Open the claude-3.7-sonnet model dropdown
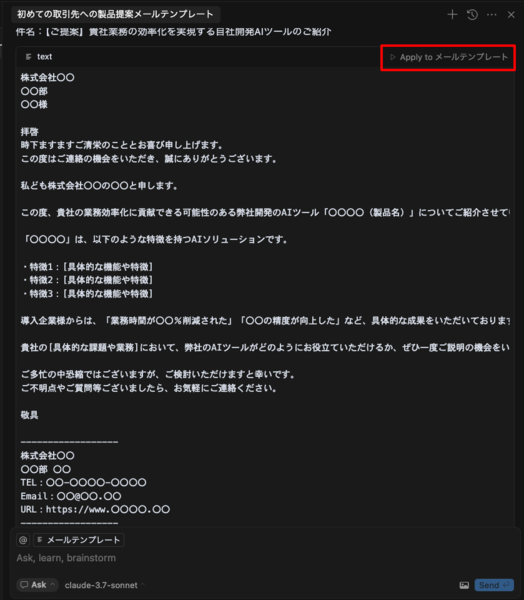Screen dimensions: 524x600 point(104,585)
